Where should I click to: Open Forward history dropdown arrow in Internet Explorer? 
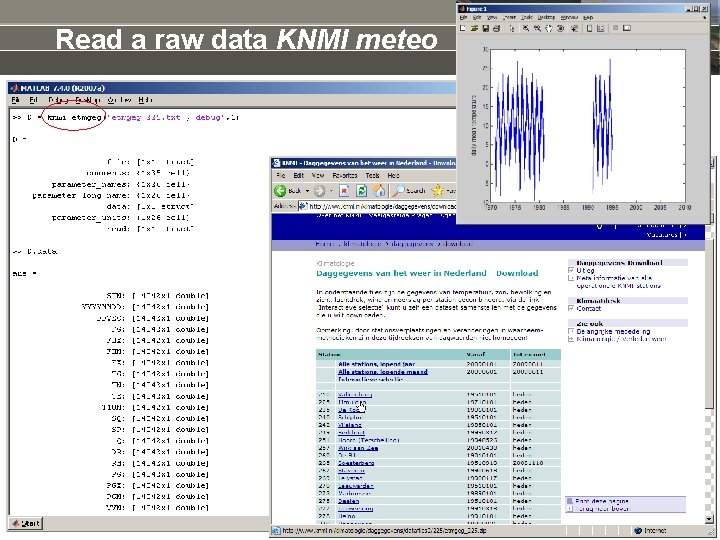(x=331, y=191)
